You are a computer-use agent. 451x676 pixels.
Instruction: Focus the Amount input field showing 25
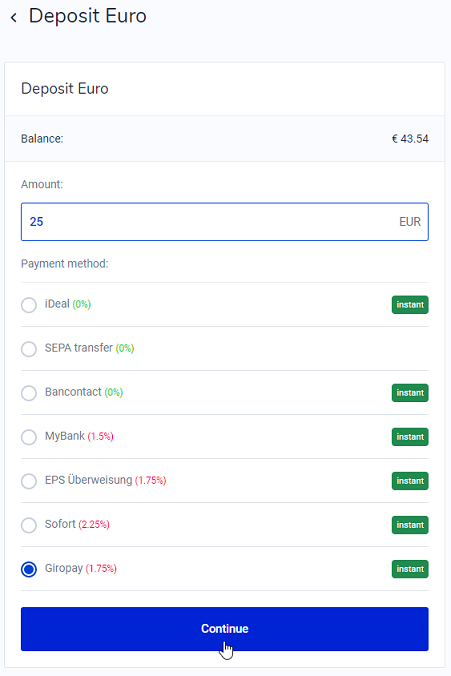(225, 222)
